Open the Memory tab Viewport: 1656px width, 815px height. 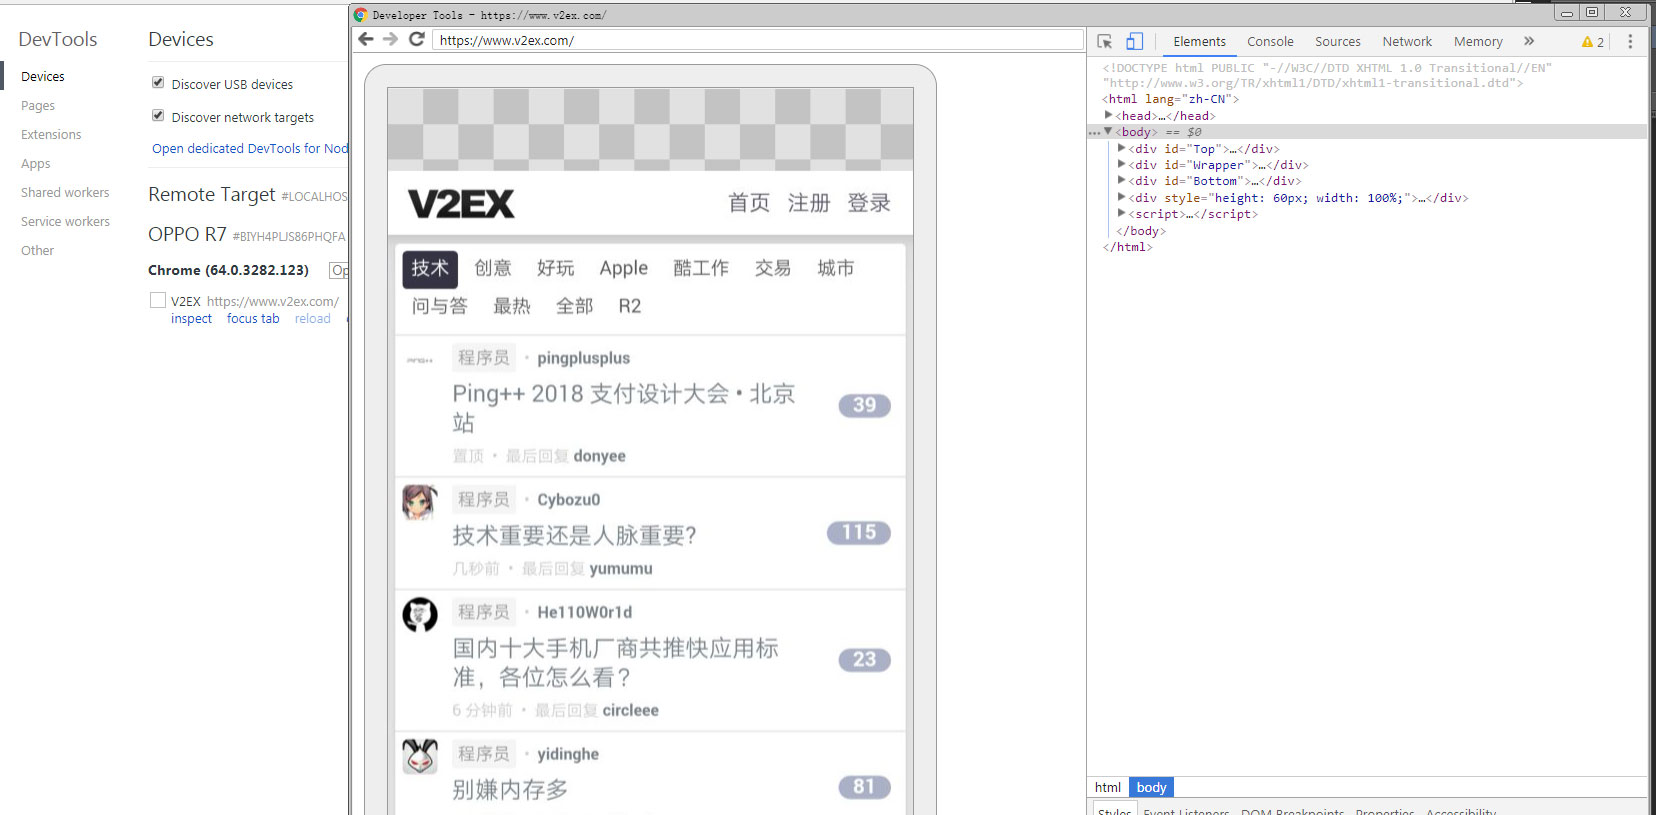tap(1478, 42)
